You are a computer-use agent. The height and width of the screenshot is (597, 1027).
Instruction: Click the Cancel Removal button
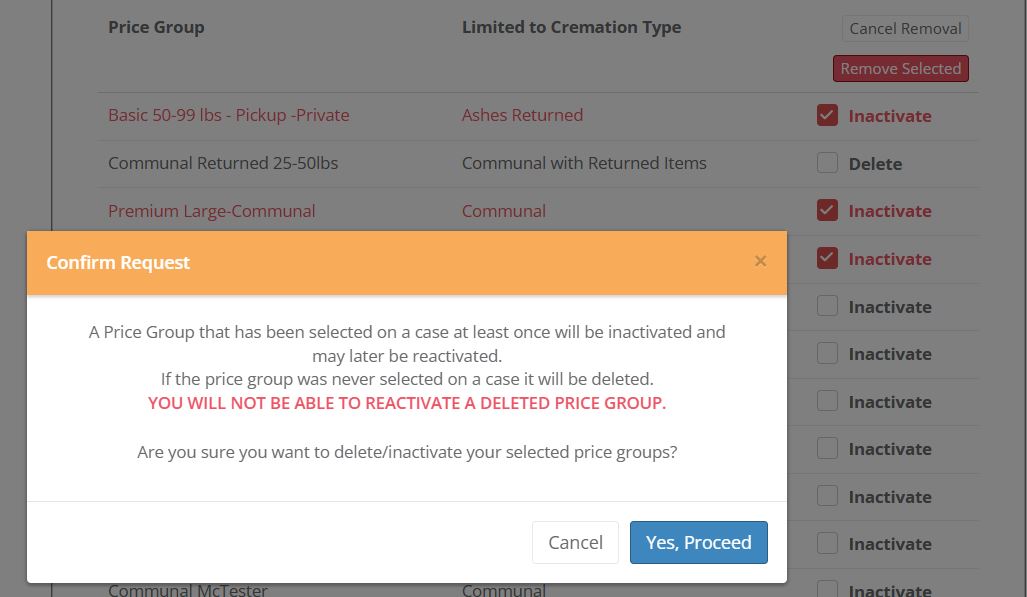[x=905, y=28]
